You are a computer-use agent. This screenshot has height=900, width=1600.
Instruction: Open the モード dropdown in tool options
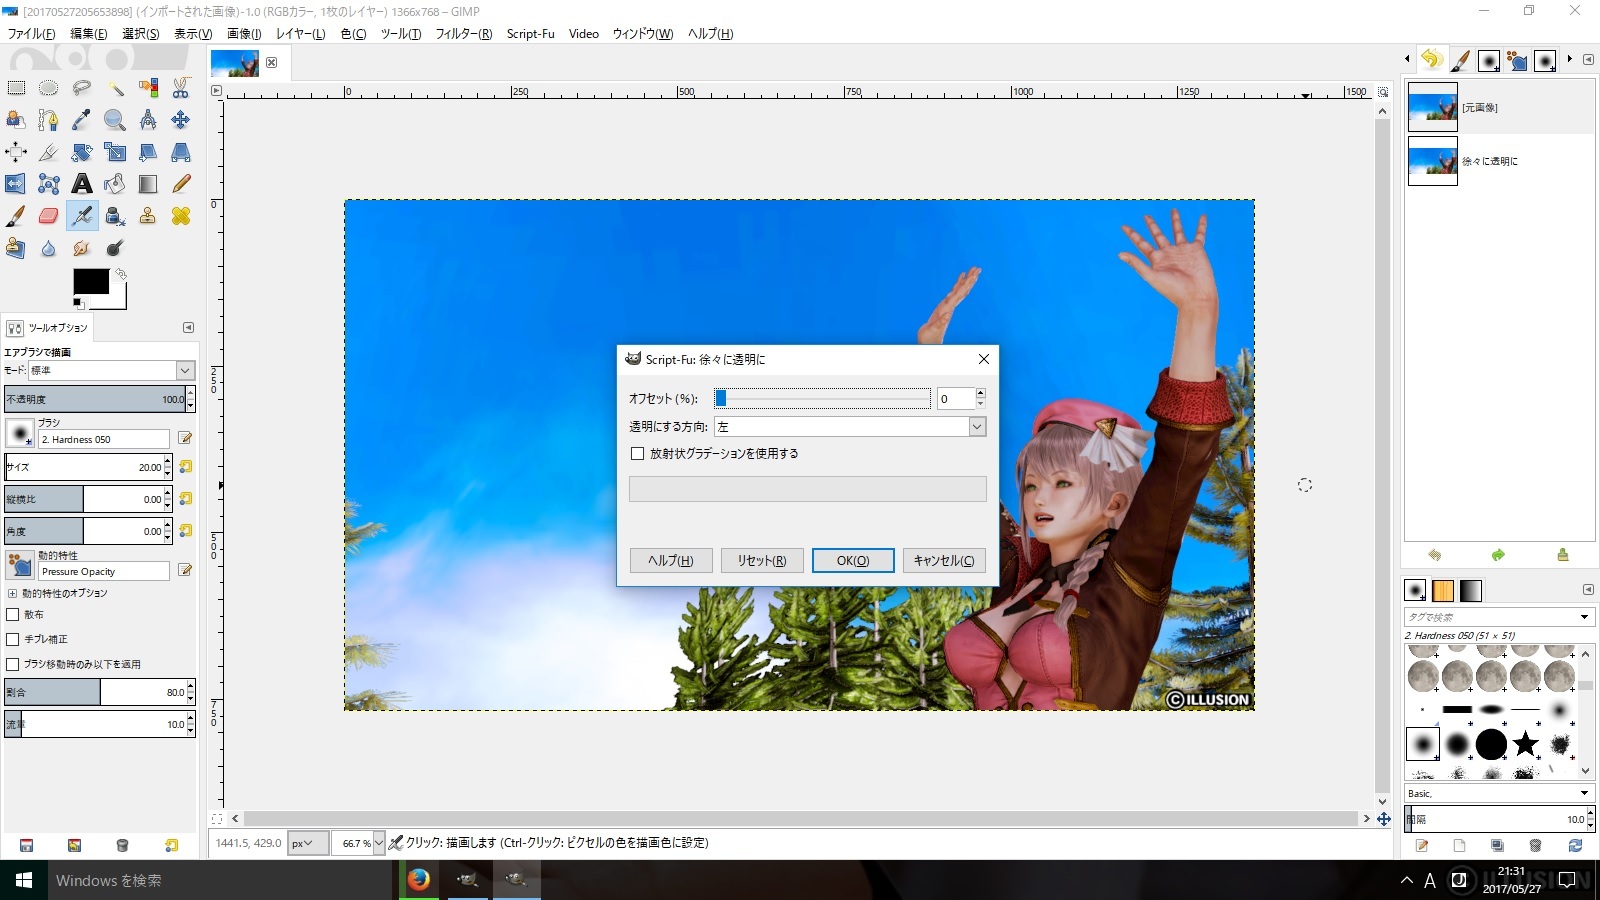tap(111, 370)
